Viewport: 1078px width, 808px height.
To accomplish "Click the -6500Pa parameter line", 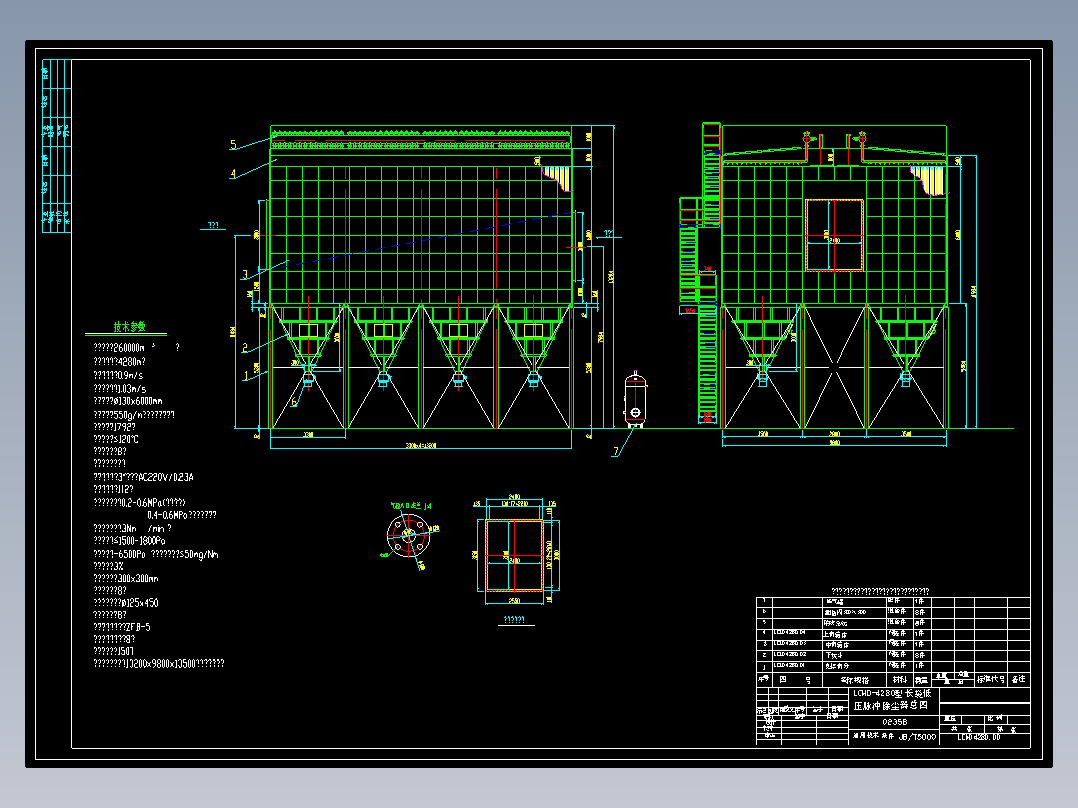I will coord(156,554).
